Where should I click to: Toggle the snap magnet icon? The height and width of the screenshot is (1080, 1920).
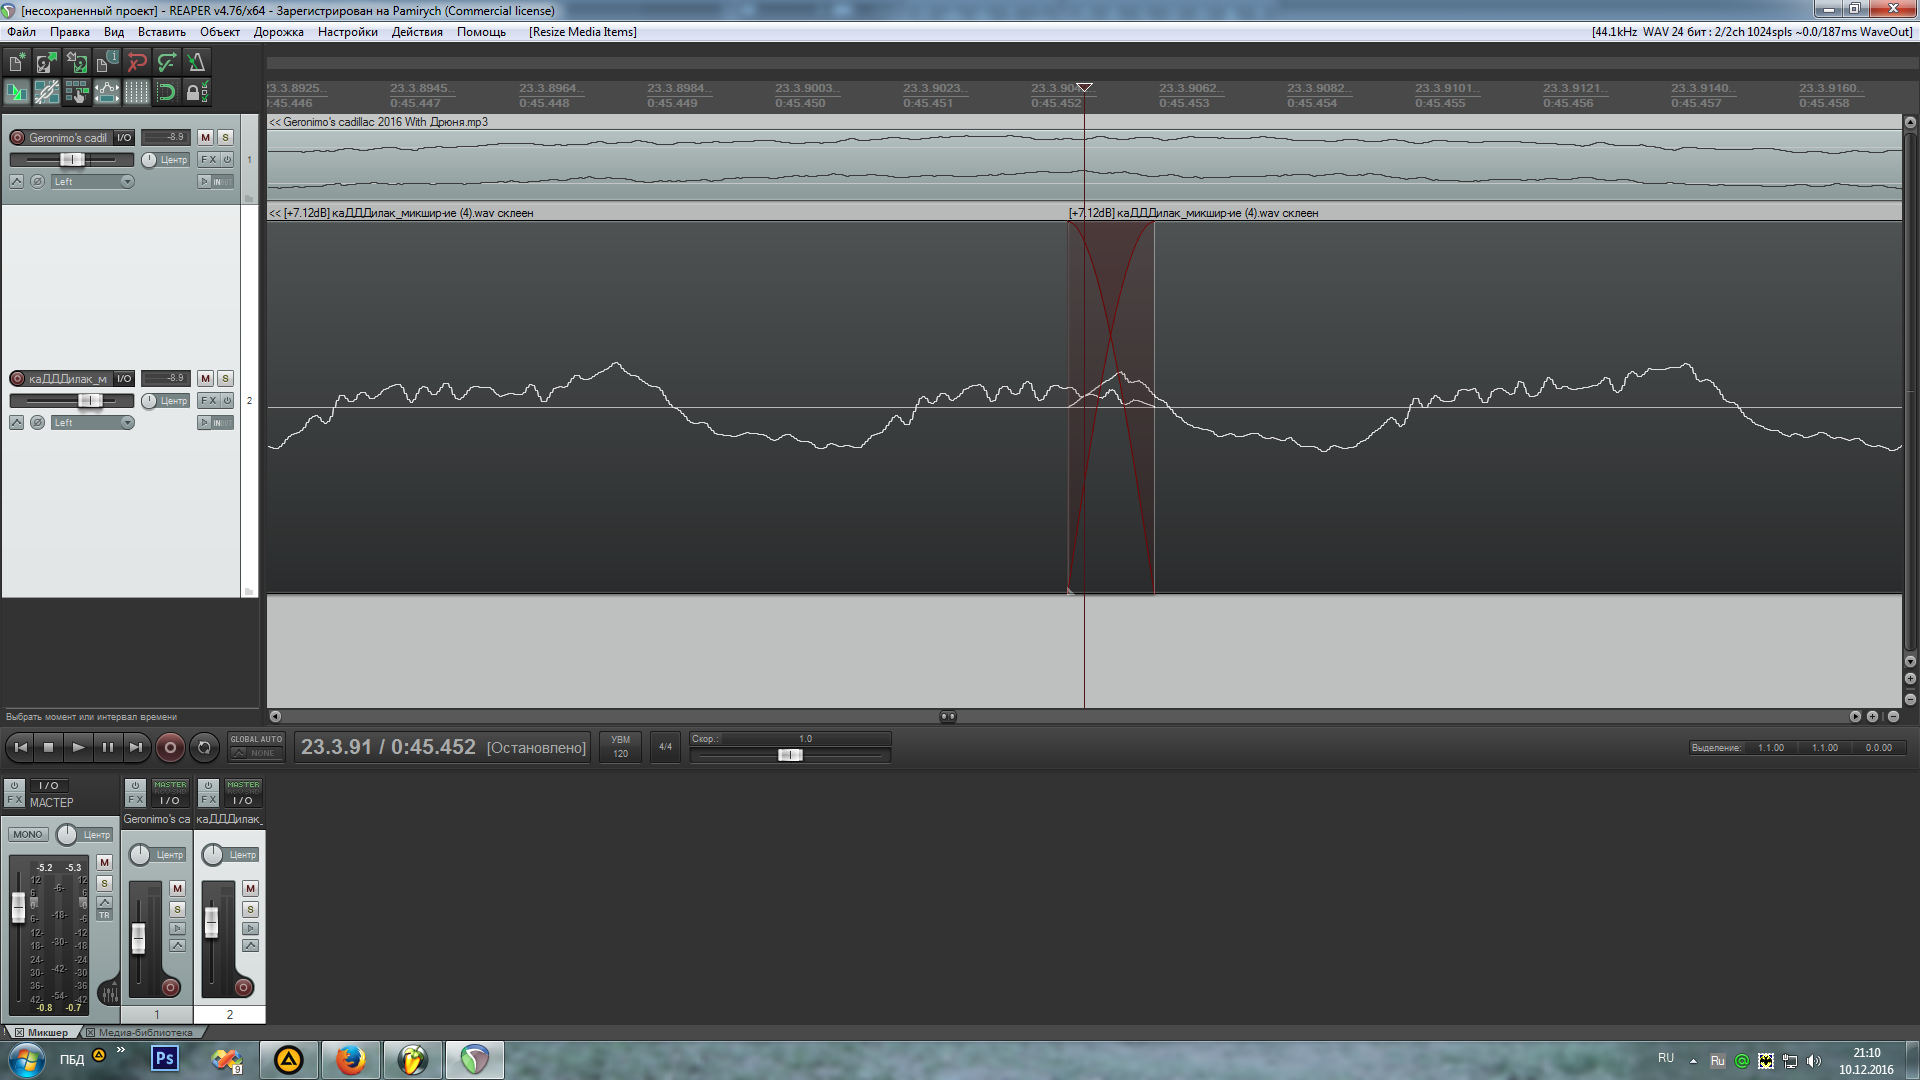pos(167,93)
